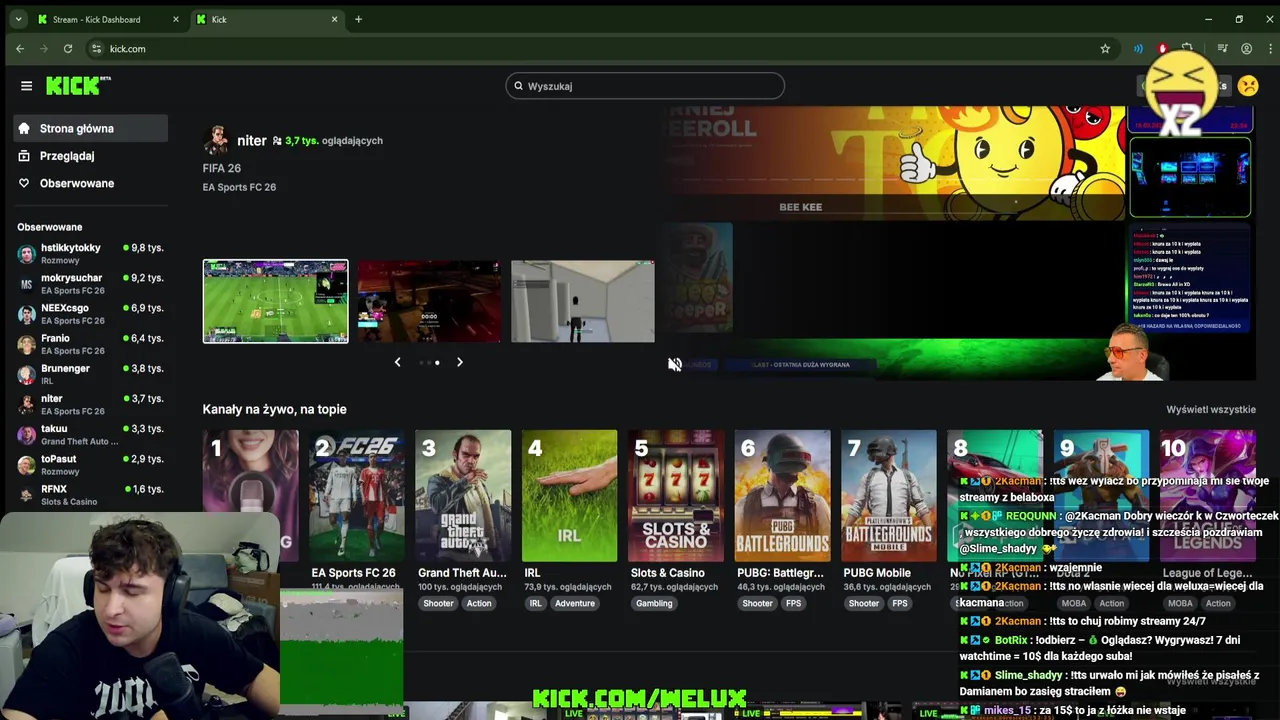Click the kick.com address bar
The image size is (1280, 720).
pos(600,48)
